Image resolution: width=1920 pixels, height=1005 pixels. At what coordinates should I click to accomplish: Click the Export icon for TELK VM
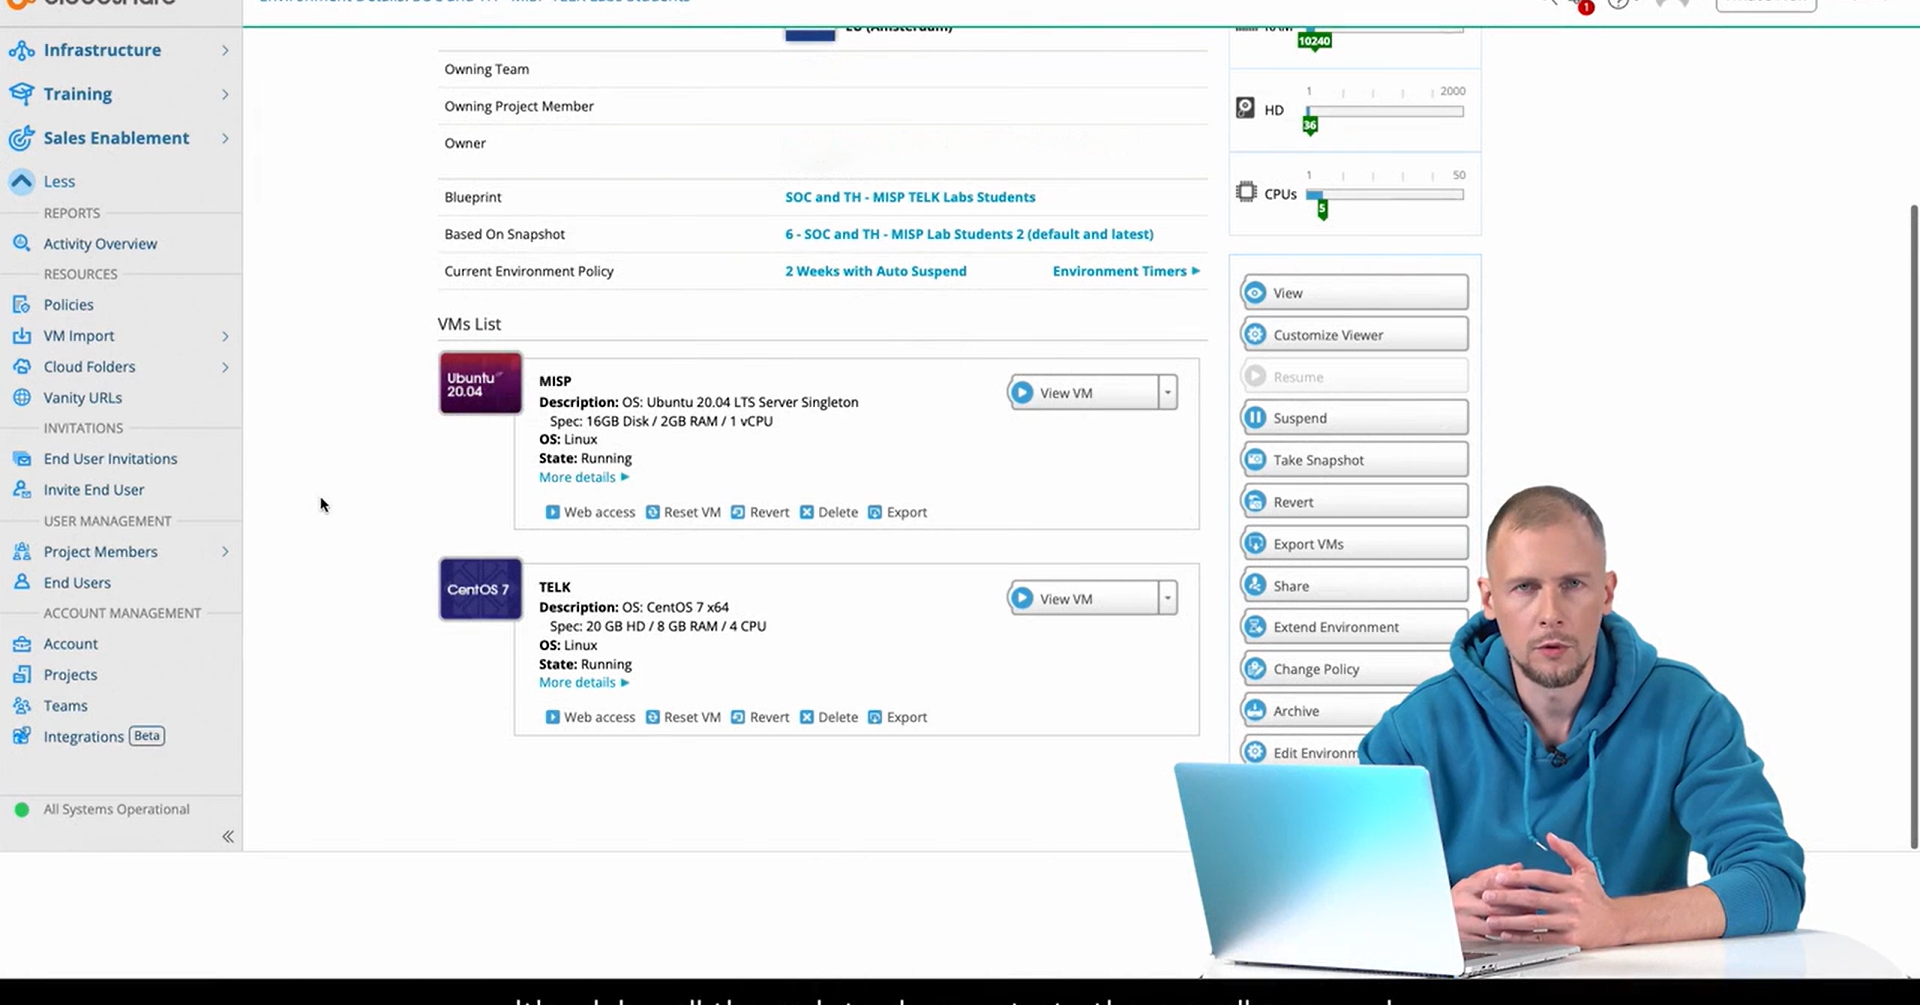(x=875, y=717)
